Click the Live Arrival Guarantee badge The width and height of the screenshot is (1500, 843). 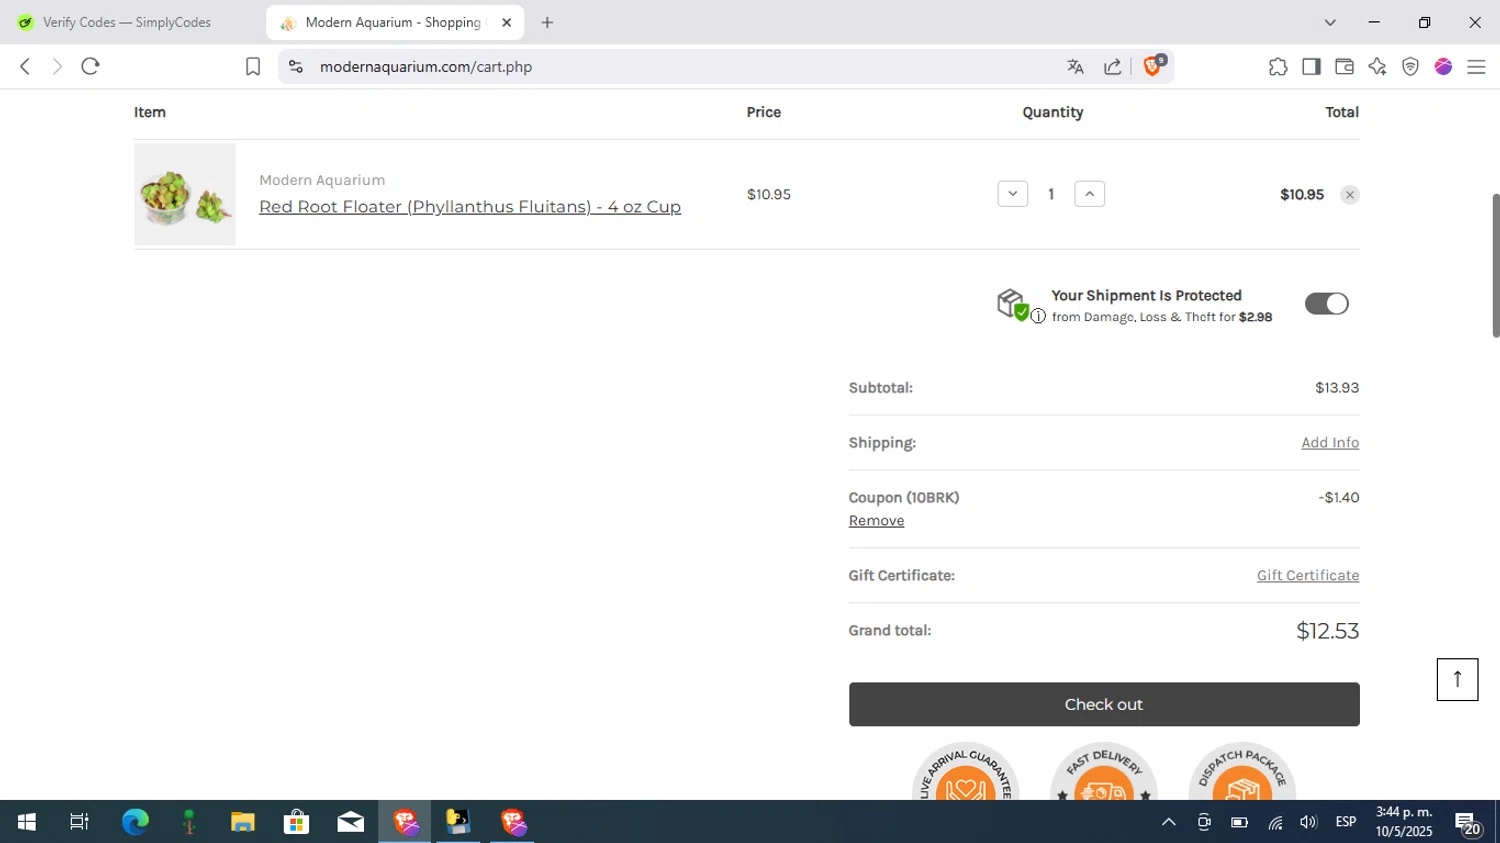pyautogui.click(x=965, y=771)
